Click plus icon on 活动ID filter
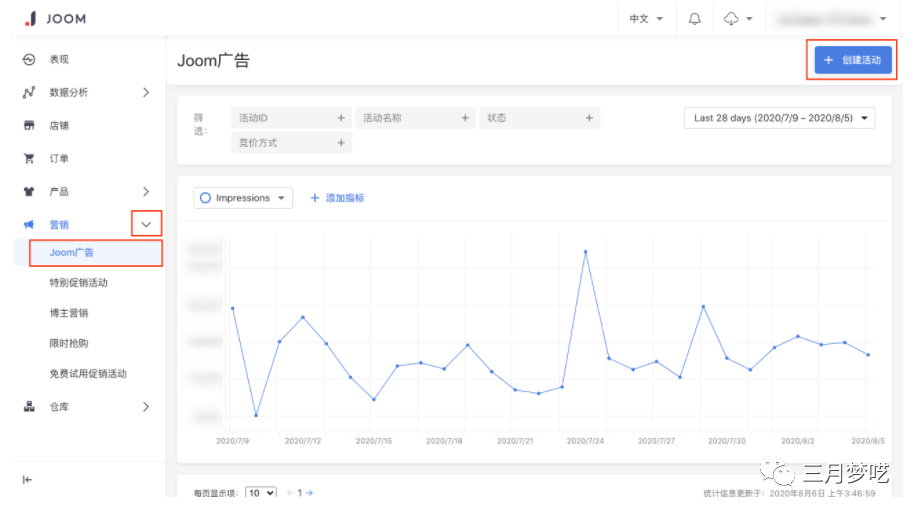919x513 pixels. (341, 118)
